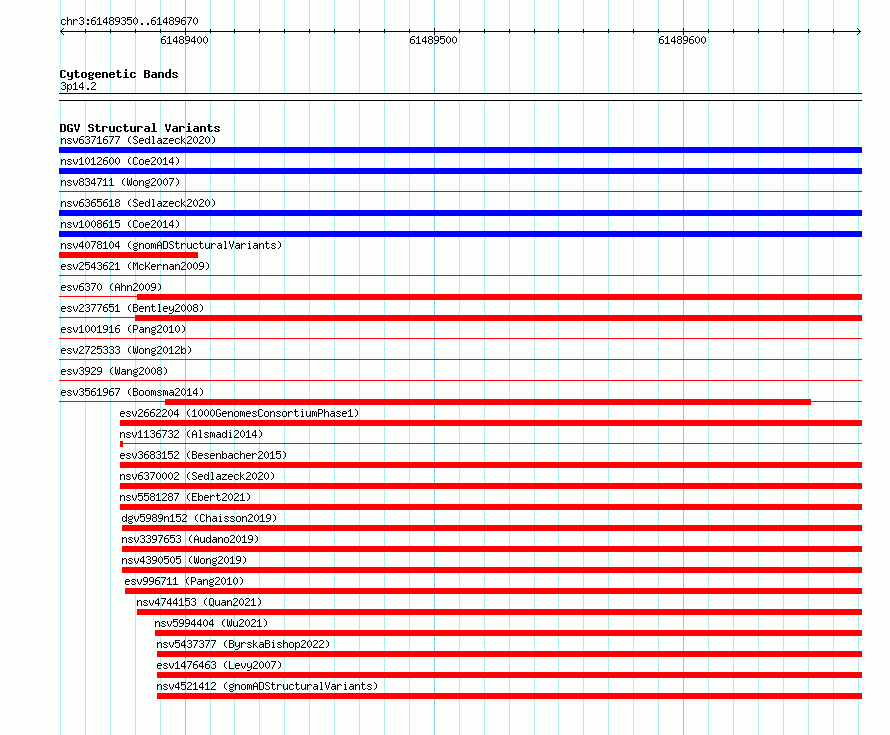Screen dimensions: 890x735
Task: Open esv2725333 (Wong2012b) variant
Action: point(126,350)
